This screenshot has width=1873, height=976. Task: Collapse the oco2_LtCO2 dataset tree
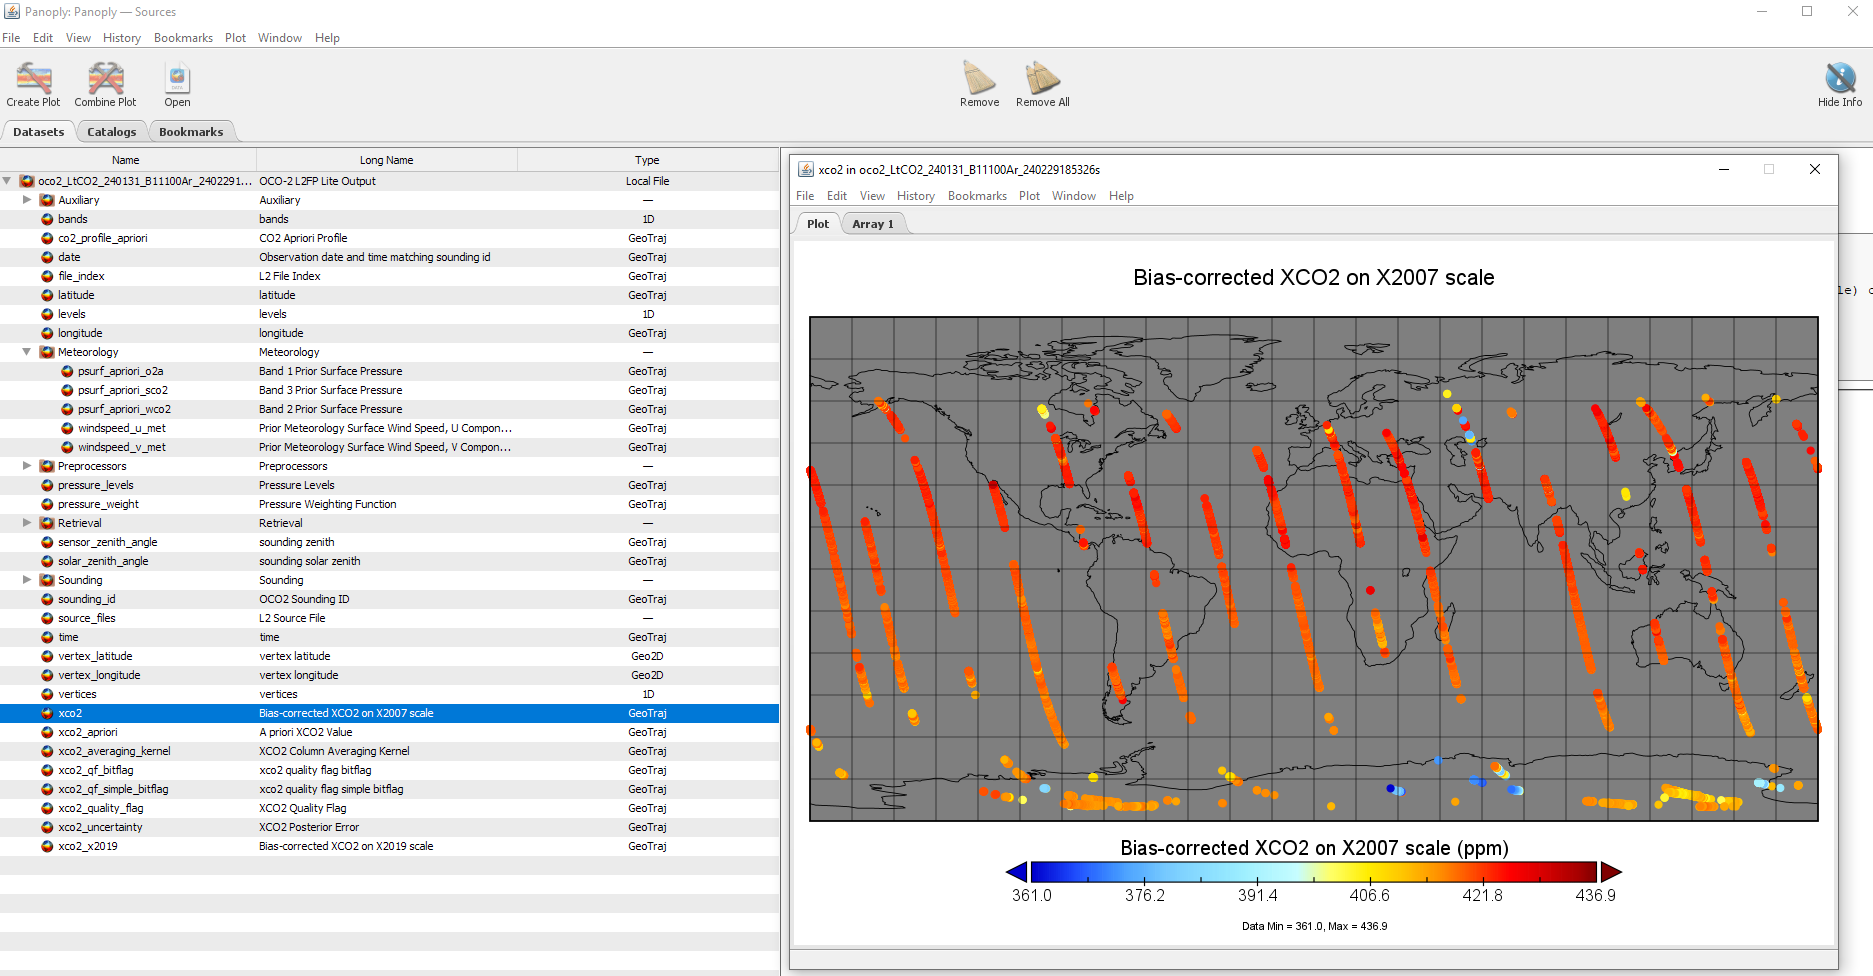coord(7,181)
